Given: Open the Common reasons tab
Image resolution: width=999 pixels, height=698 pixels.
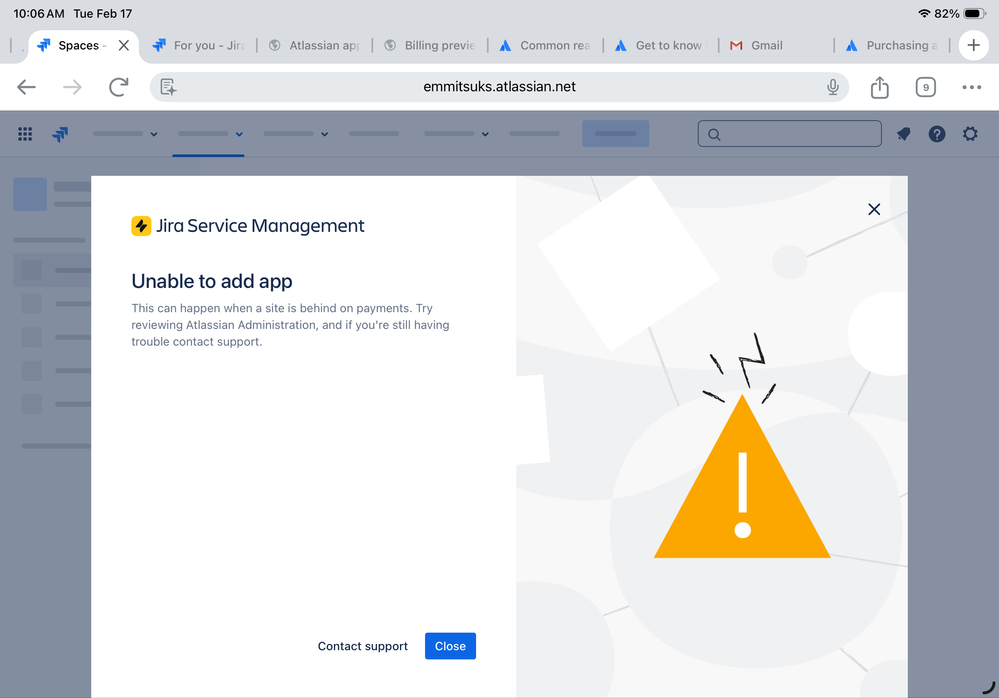Looking at the screenshot, I should pyautogui.click(x=545, y=45).
